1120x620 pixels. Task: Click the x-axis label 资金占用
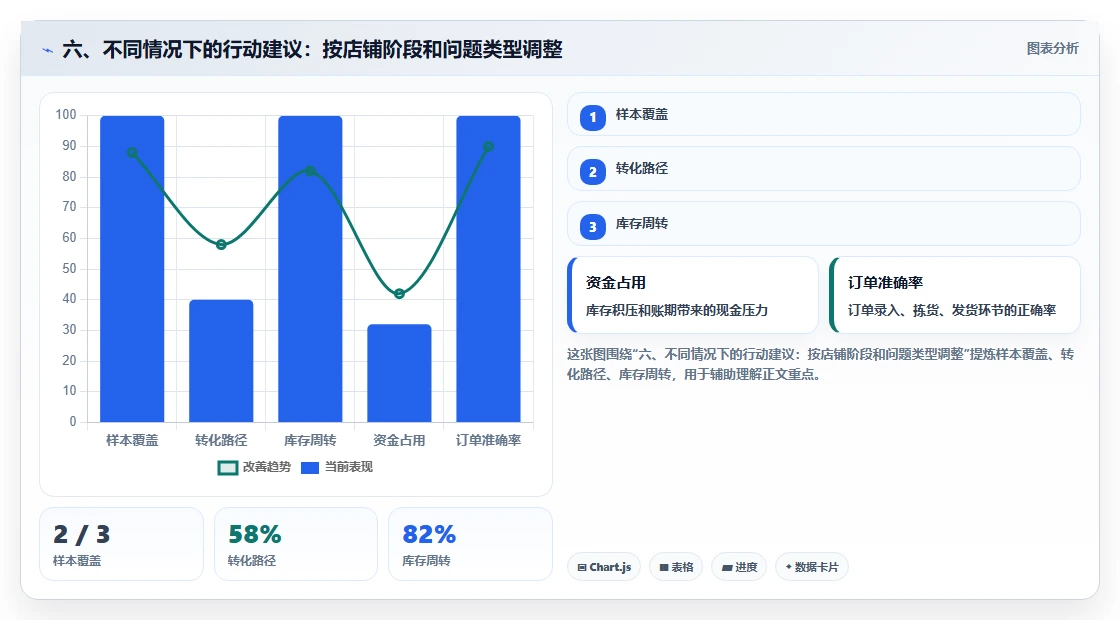[x=399, y=441]
